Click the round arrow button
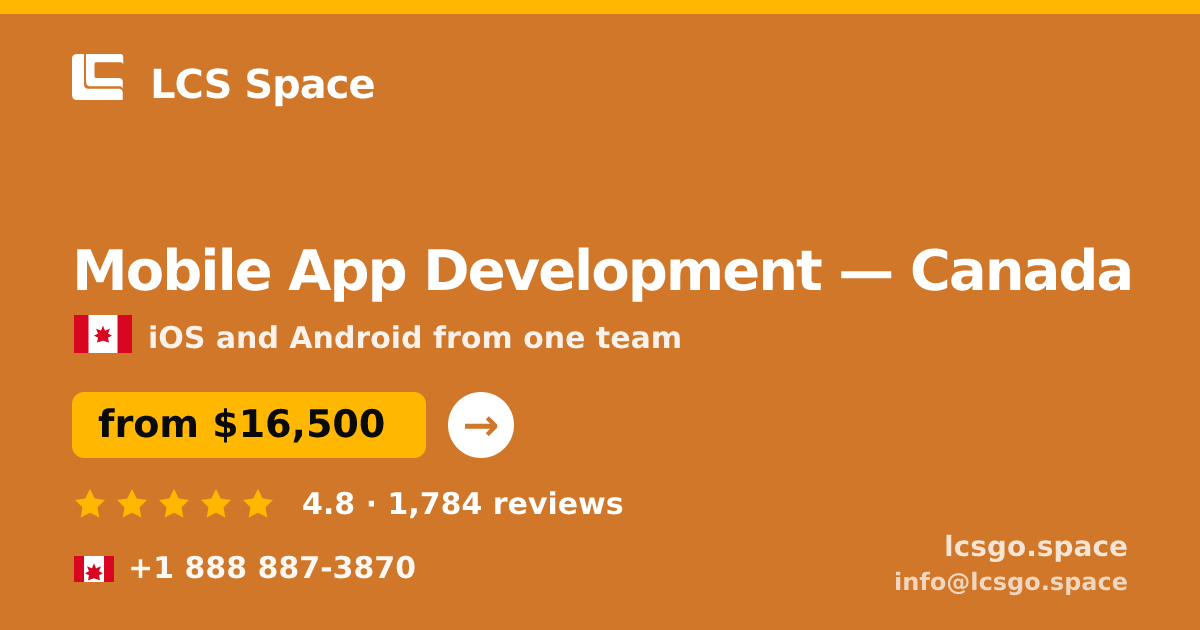 click(481, 425)
